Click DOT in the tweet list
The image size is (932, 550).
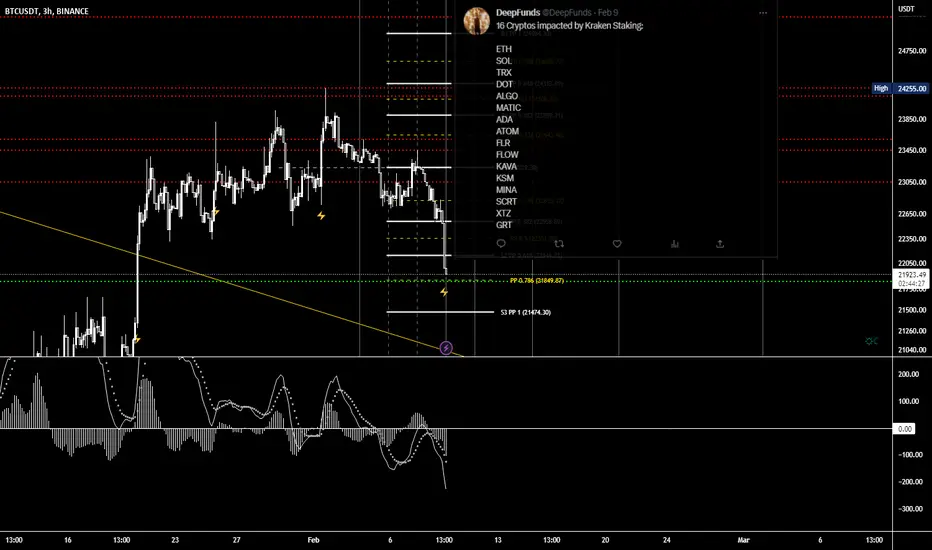[505, 84]
